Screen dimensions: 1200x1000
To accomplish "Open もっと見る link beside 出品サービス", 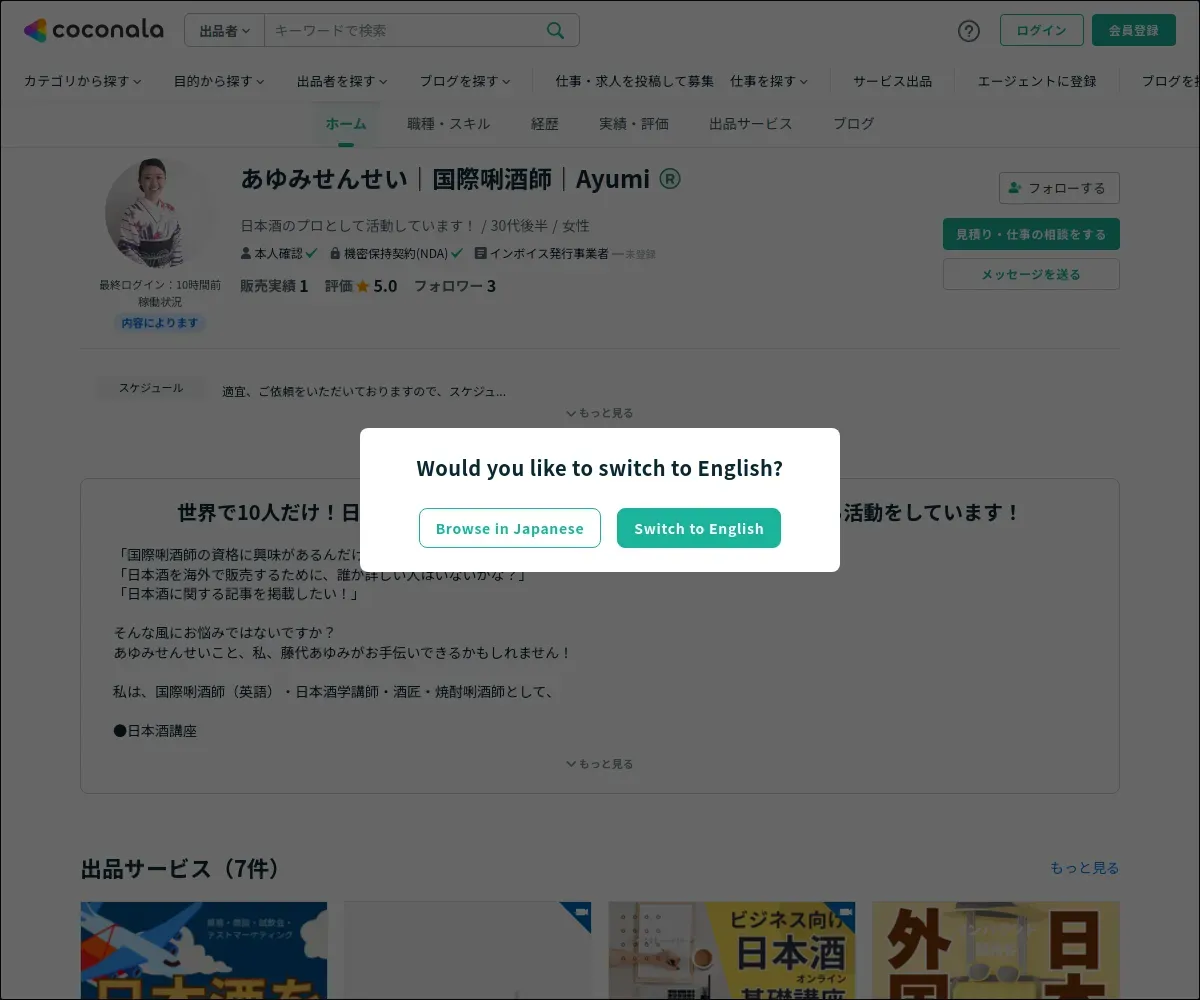I will tap(1085, 868).
